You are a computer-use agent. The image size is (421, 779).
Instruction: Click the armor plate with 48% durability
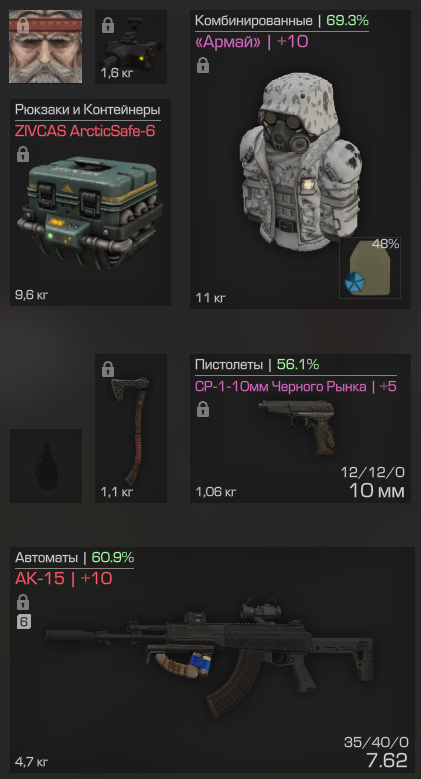(370, 268)
